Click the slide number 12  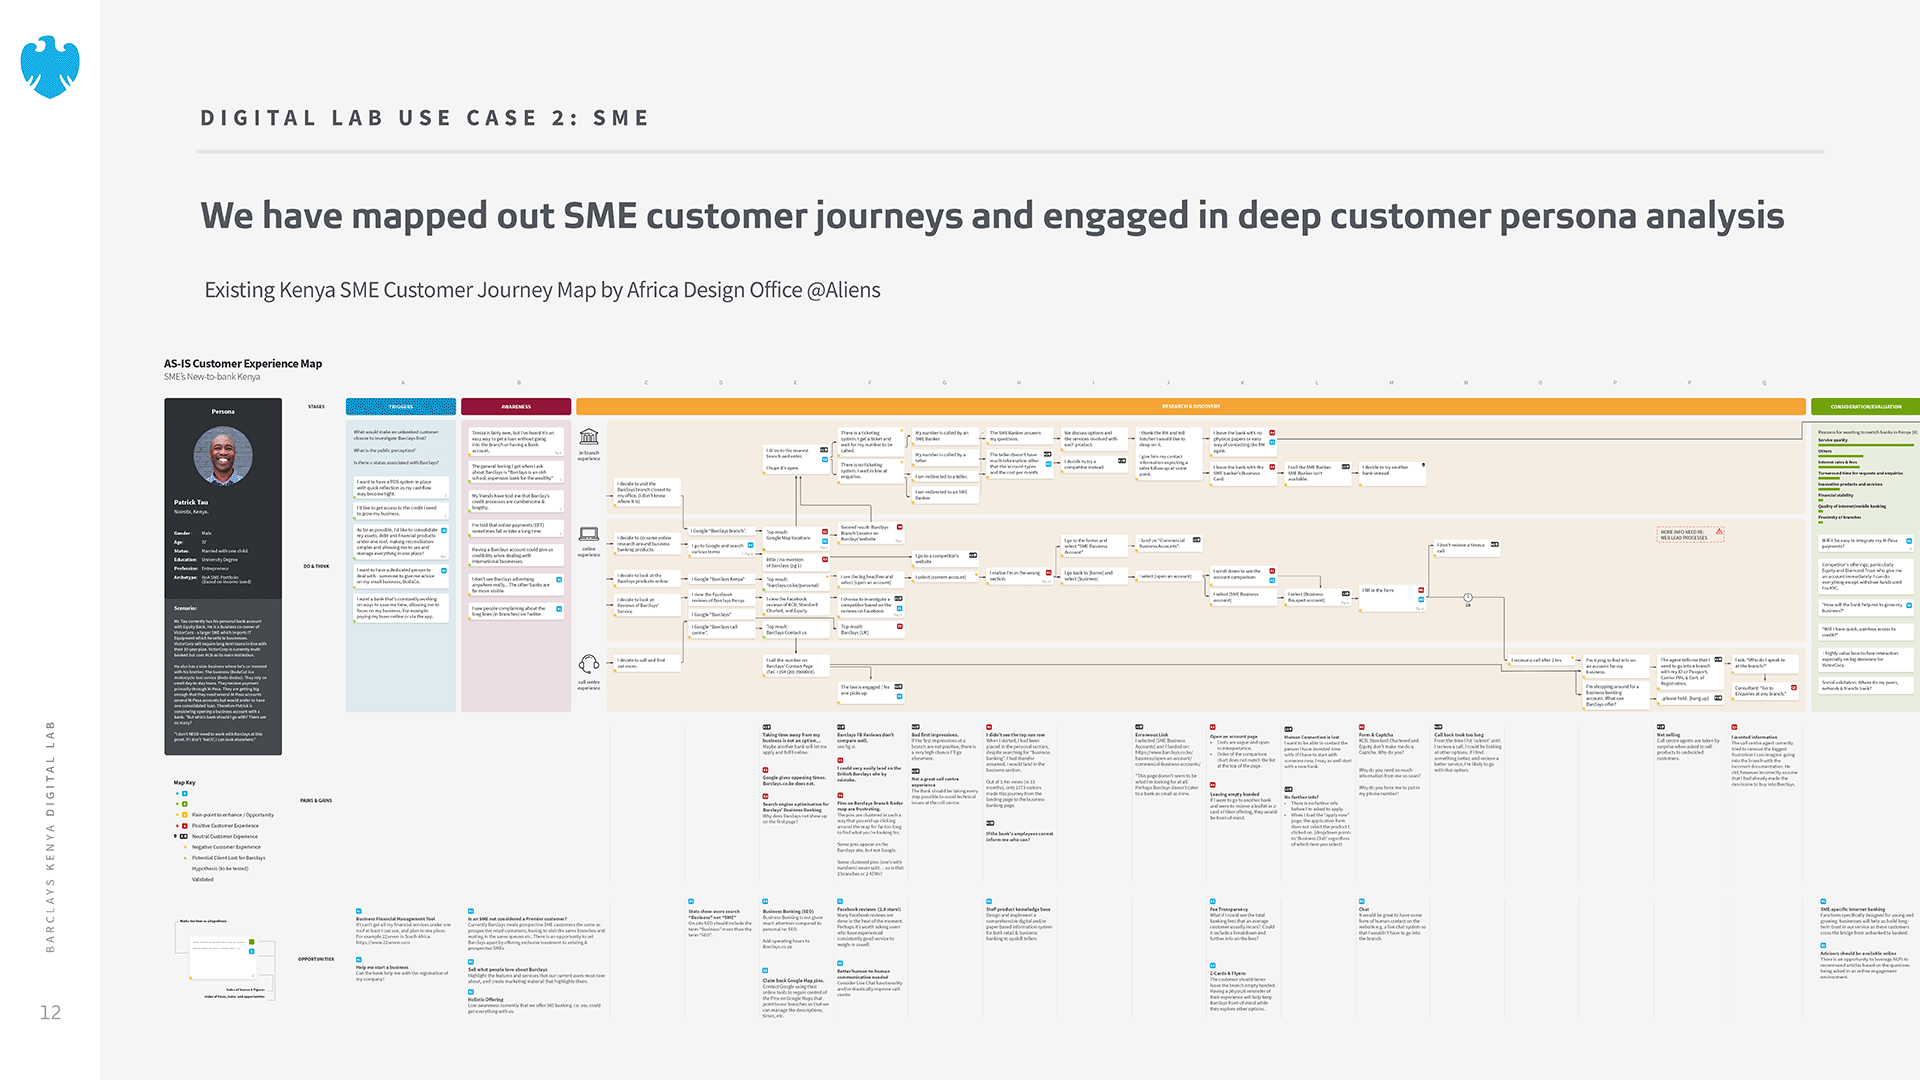click(50, 1012)
